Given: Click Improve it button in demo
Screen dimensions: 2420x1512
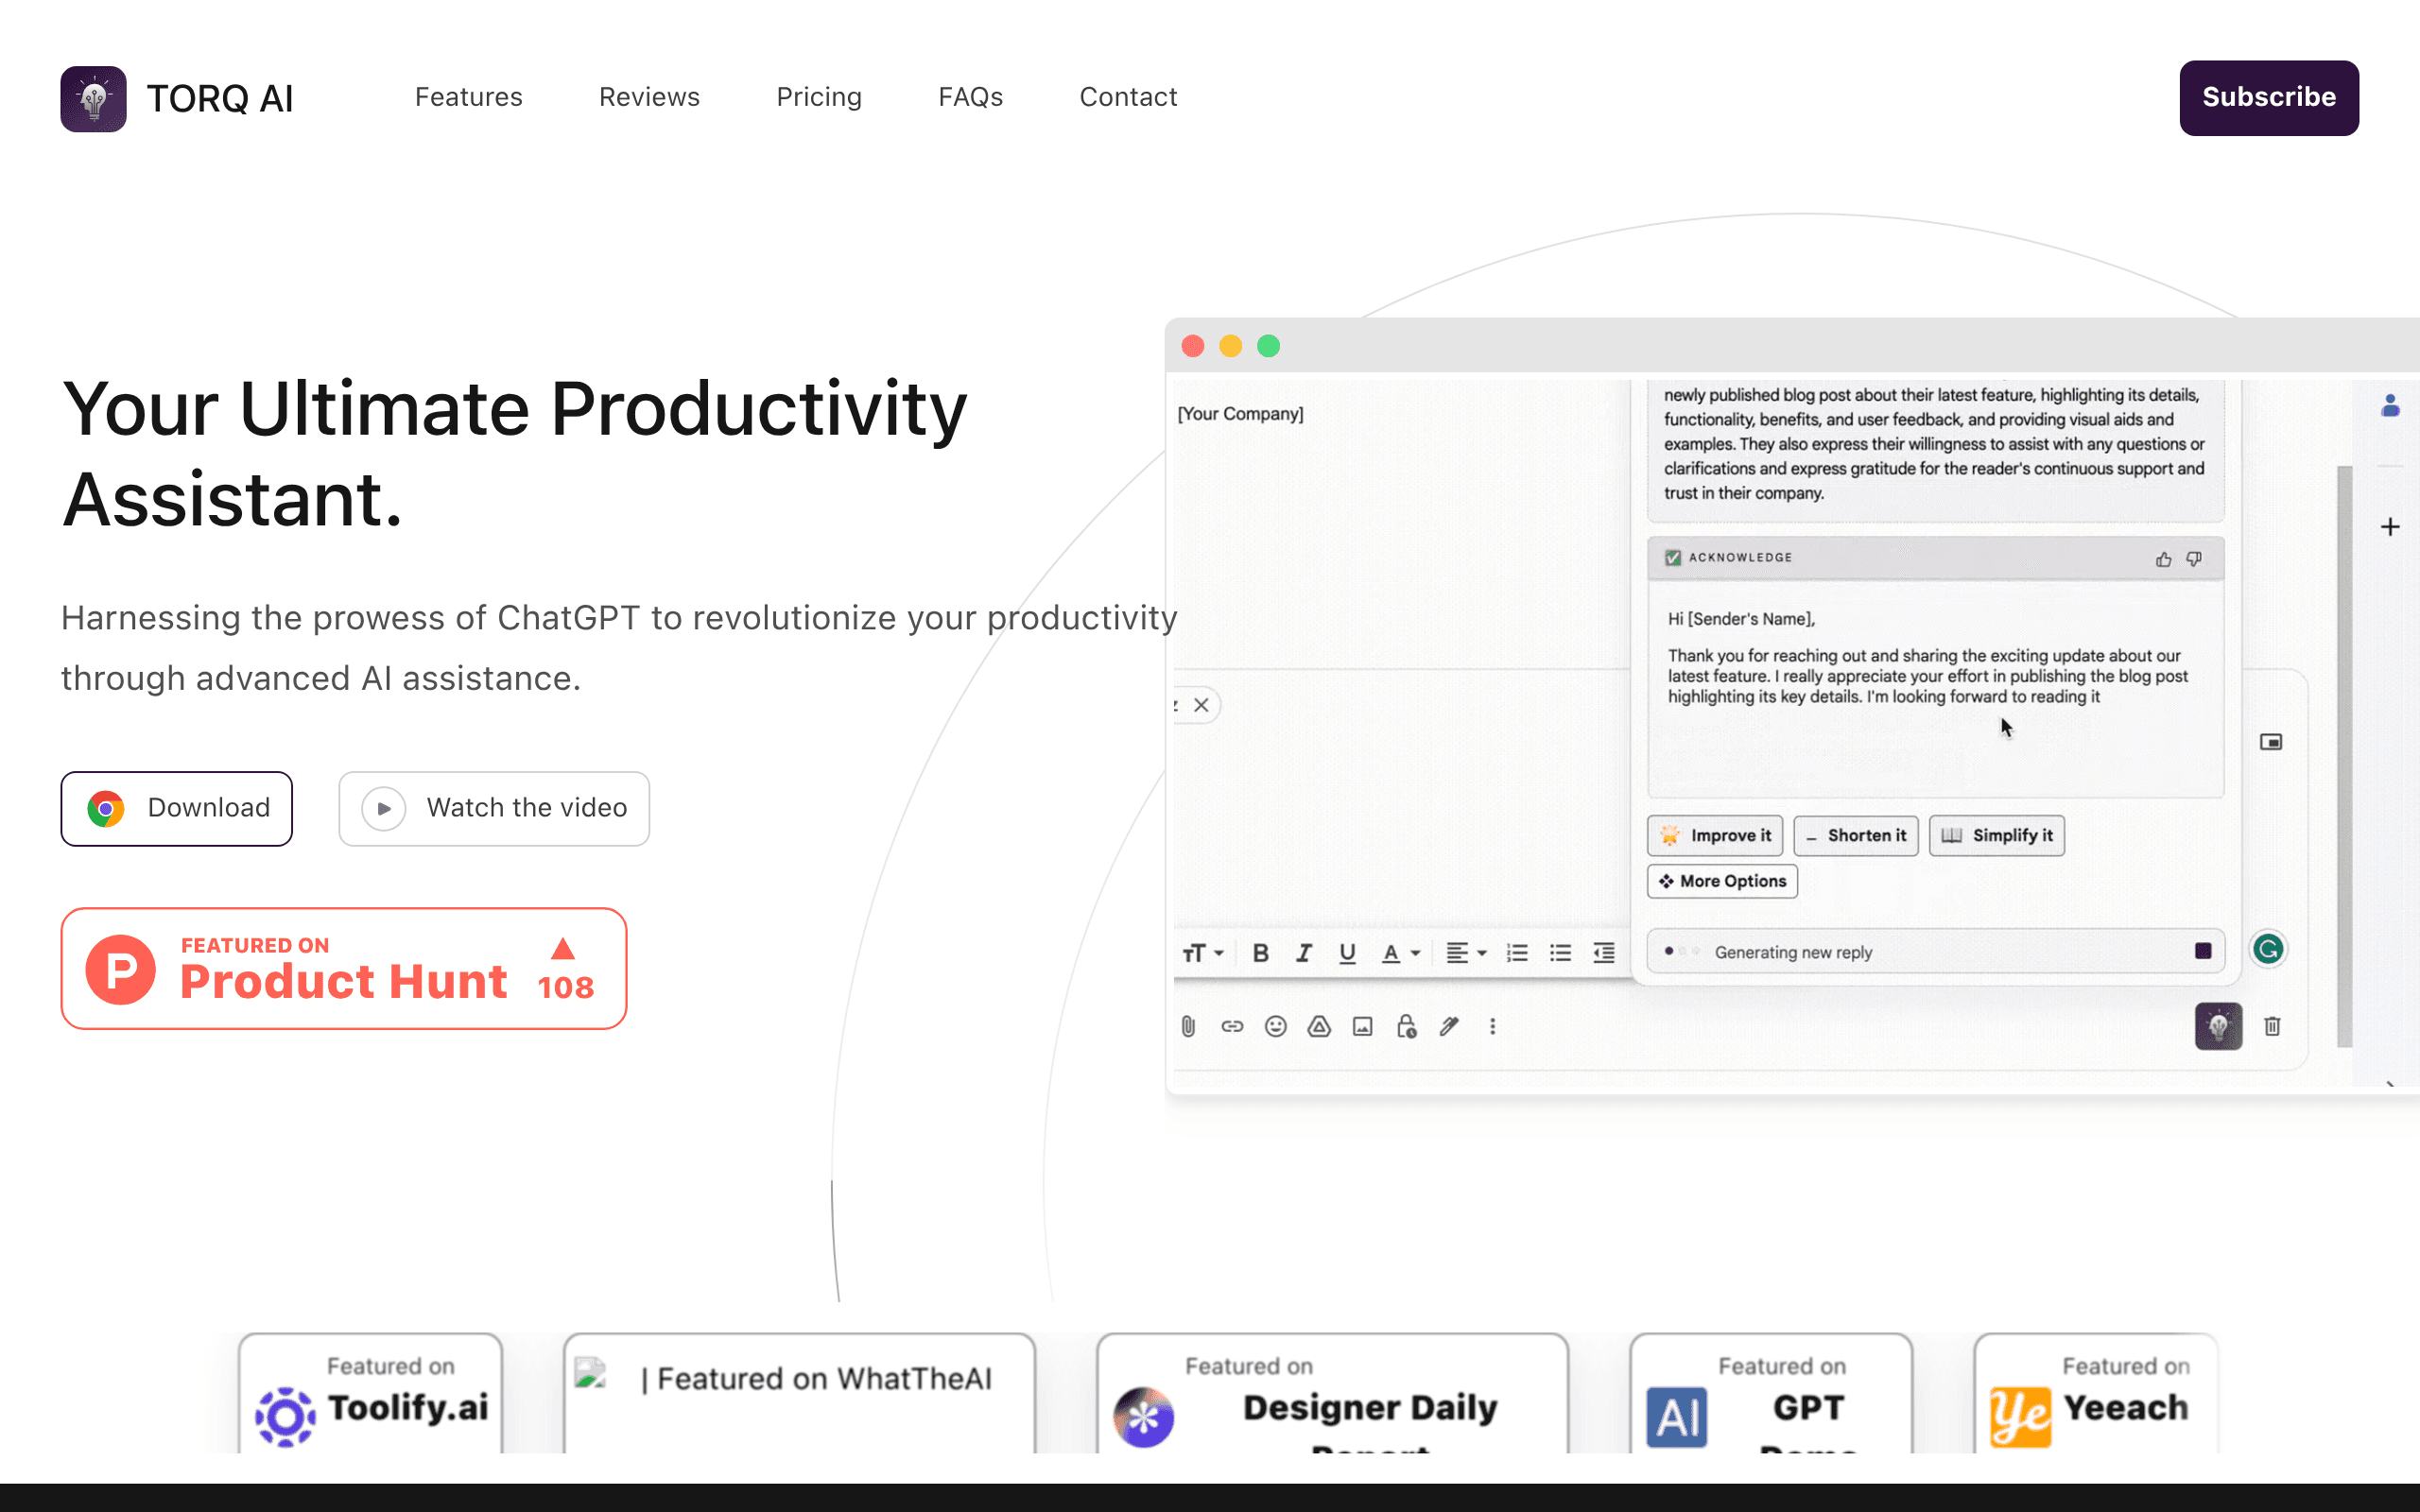Looking at the screenshot, I should [x=1715, y=835].
